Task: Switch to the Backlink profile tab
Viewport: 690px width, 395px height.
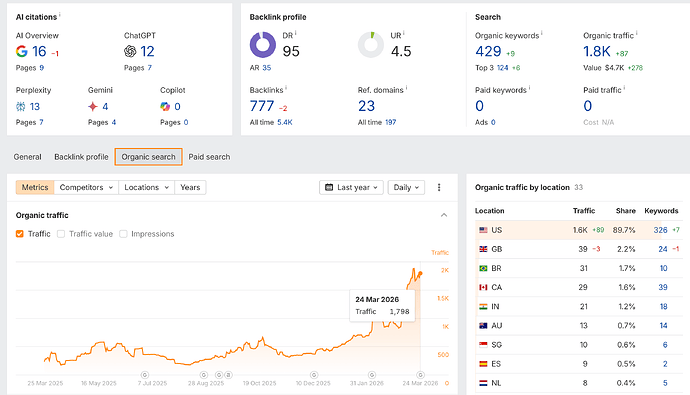Action: (x=81, y=157)
